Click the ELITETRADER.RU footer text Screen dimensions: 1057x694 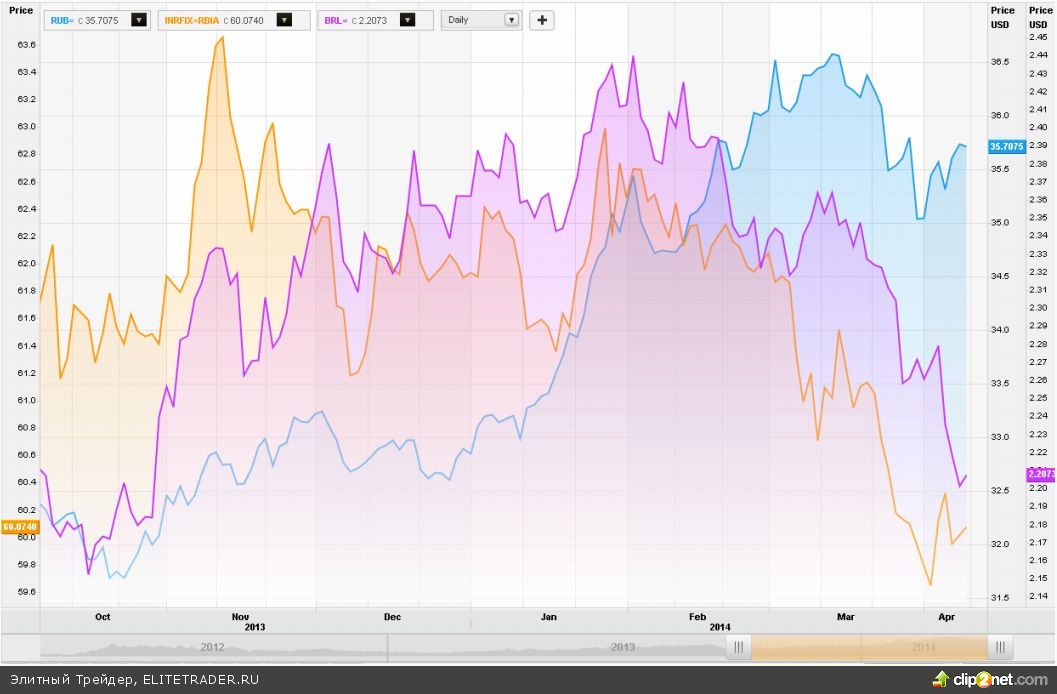click(200, 679)
